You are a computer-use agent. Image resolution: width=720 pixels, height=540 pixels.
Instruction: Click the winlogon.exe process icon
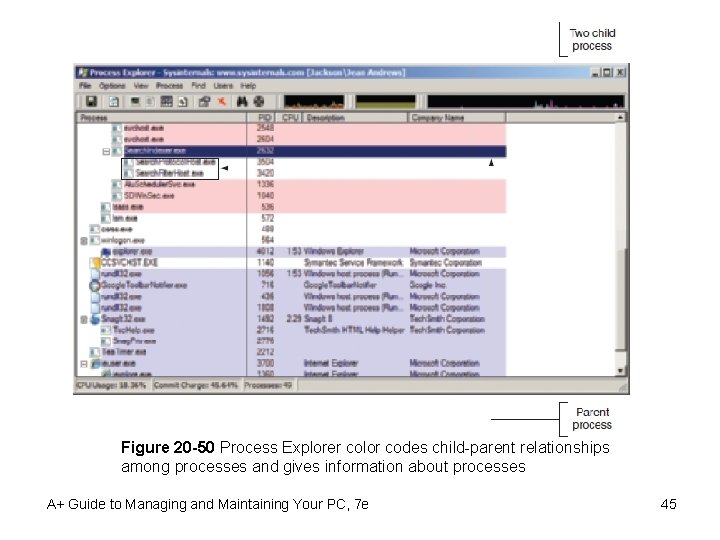coord(95,241)
